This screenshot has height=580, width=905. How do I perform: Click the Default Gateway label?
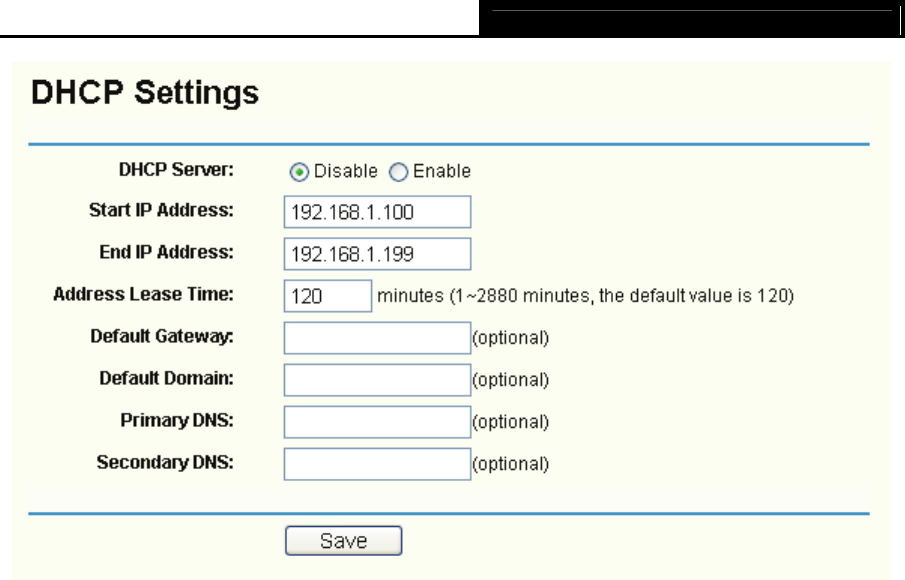(x=162, y=336)
